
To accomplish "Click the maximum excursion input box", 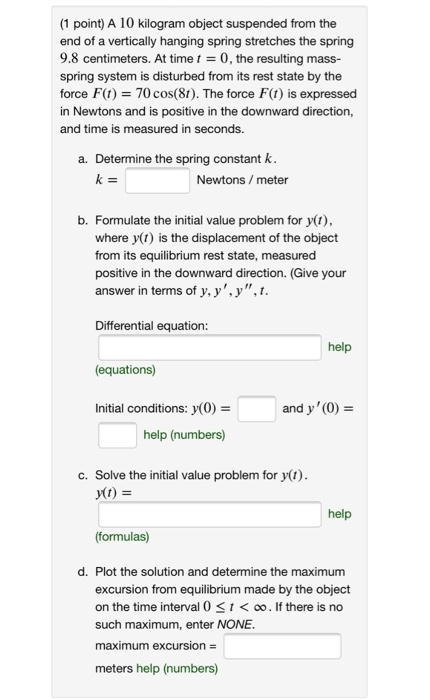I will click(x=282, y=646).
